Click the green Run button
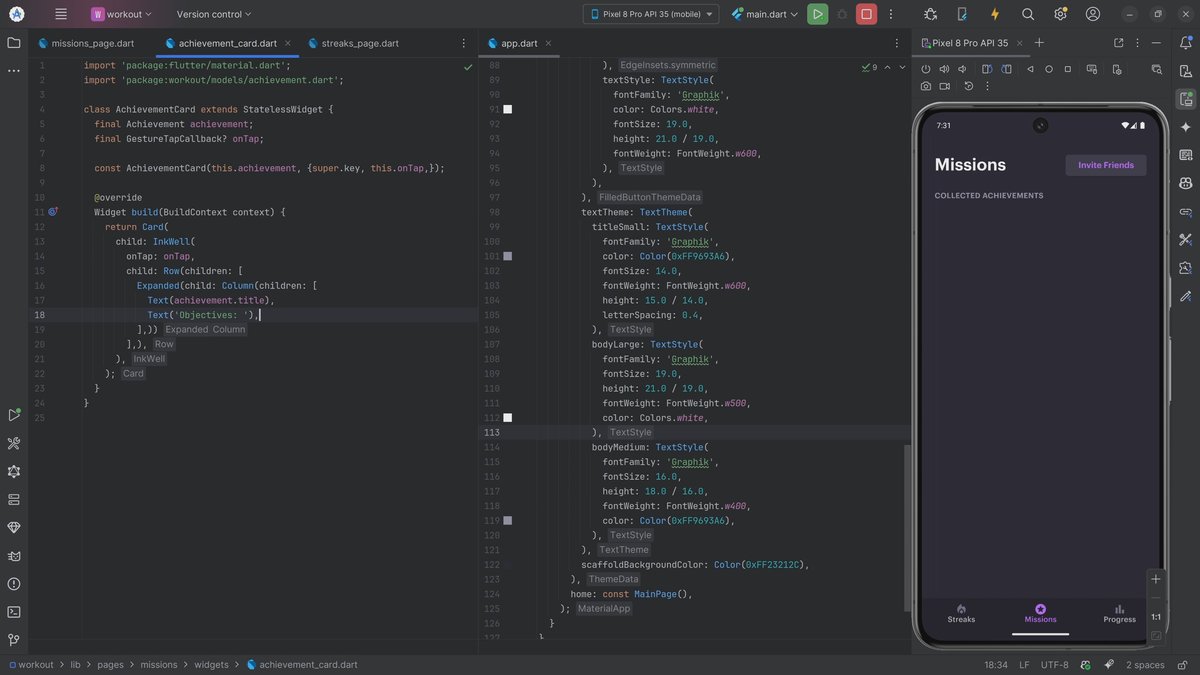The height and width of the screenshot is (675, 1200). click(x=818, y=14)
